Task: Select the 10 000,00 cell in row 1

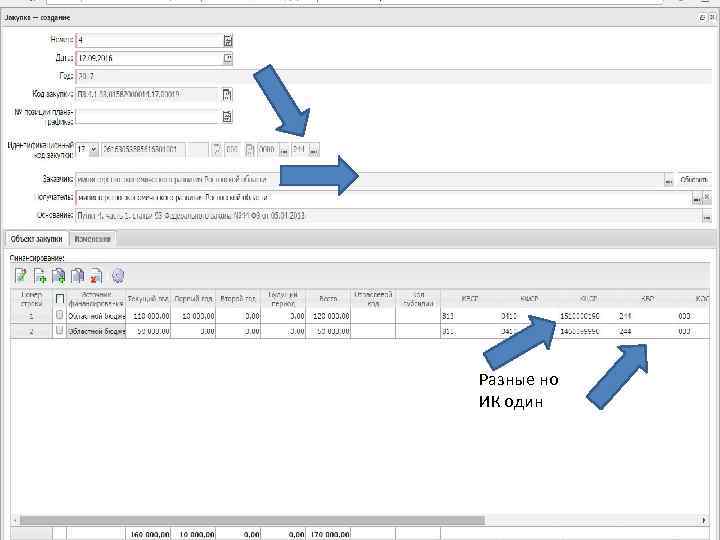Action: pos(193,316)
